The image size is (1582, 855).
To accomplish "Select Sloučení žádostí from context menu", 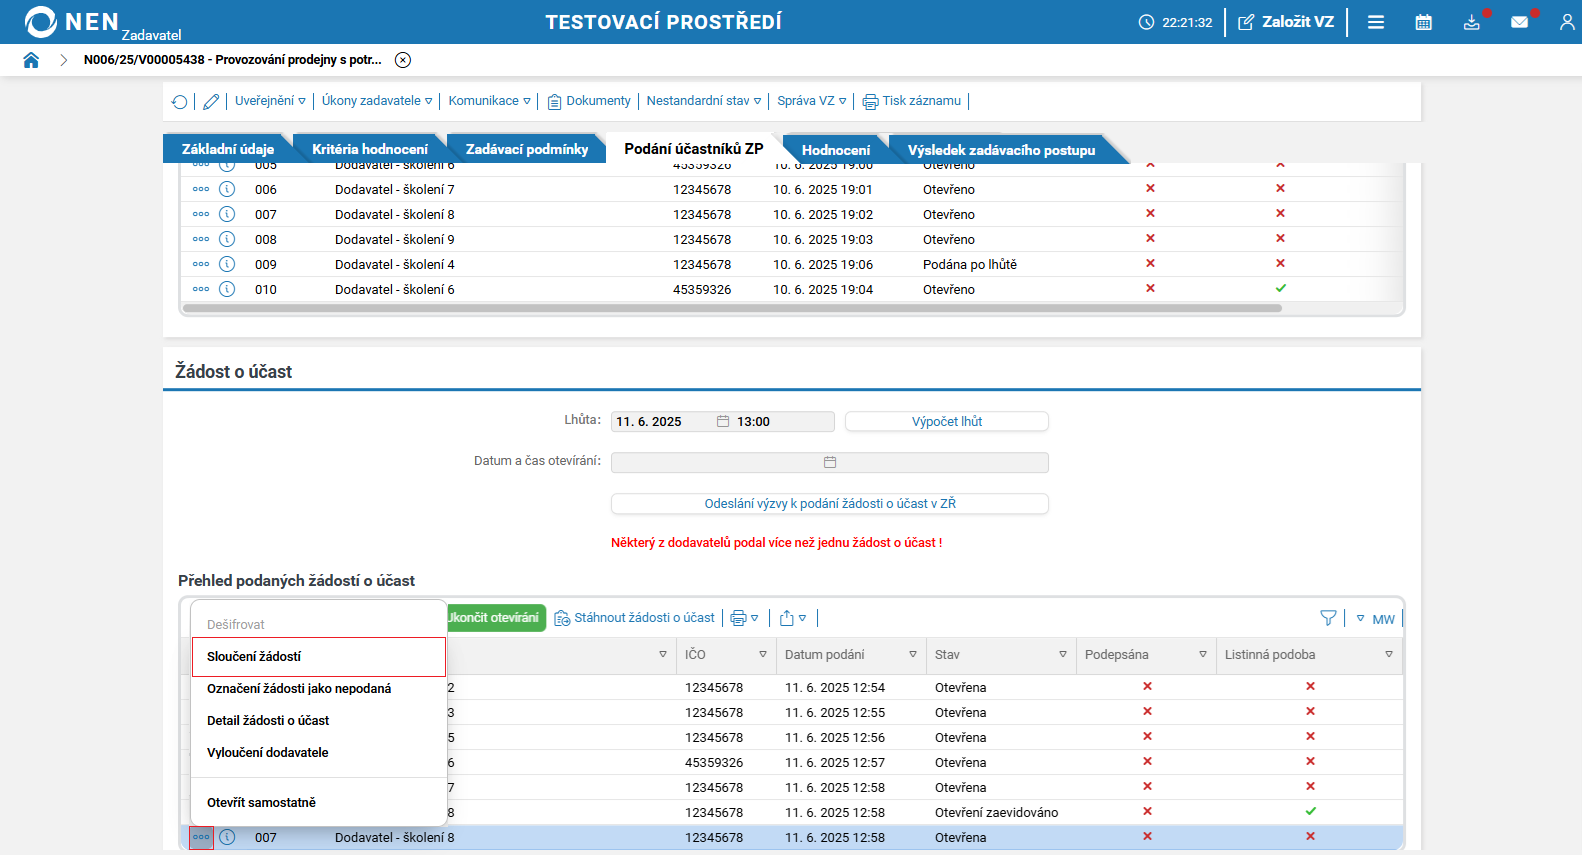I will tap(318, 657).
